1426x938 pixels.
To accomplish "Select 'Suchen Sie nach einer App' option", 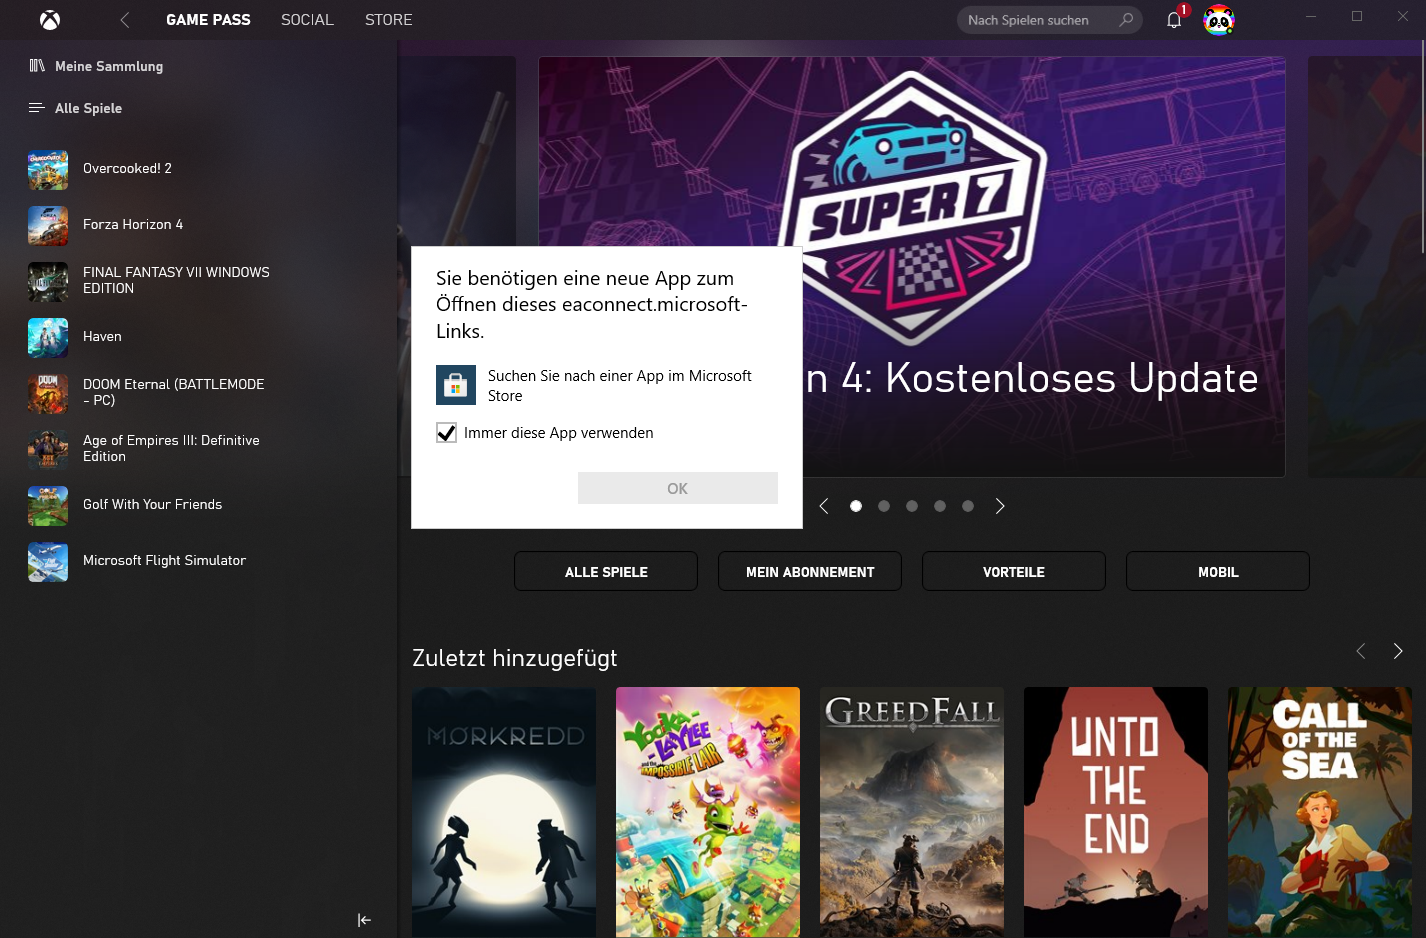I will tap(606, 385).
